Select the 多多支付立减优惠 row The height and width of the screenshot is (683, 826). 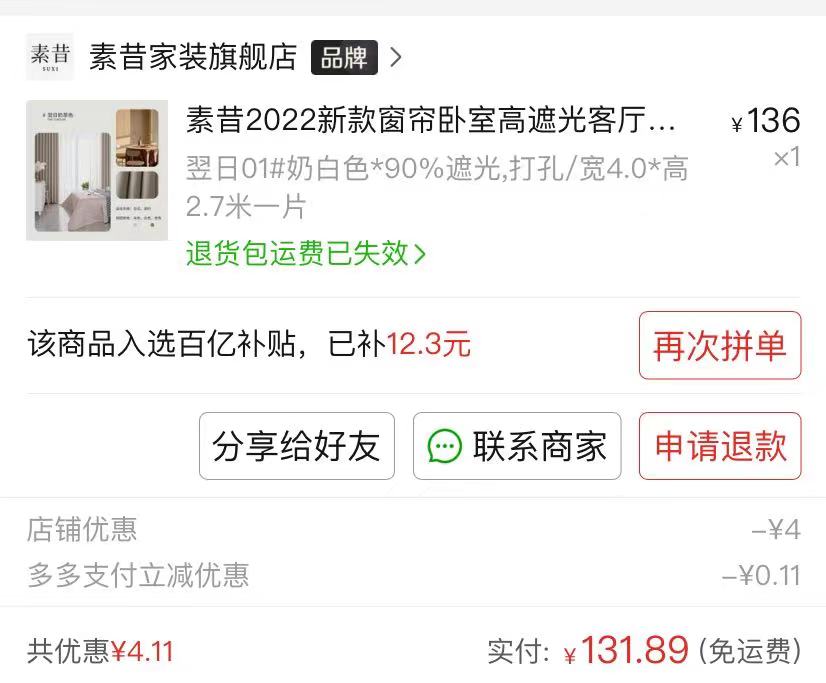413,575
